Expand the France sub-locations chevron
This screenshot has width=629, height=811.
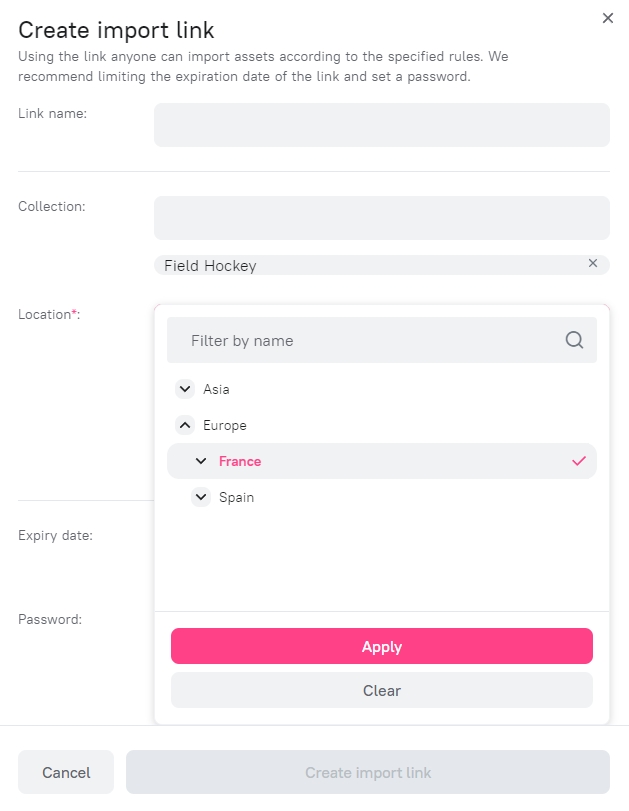201,461
